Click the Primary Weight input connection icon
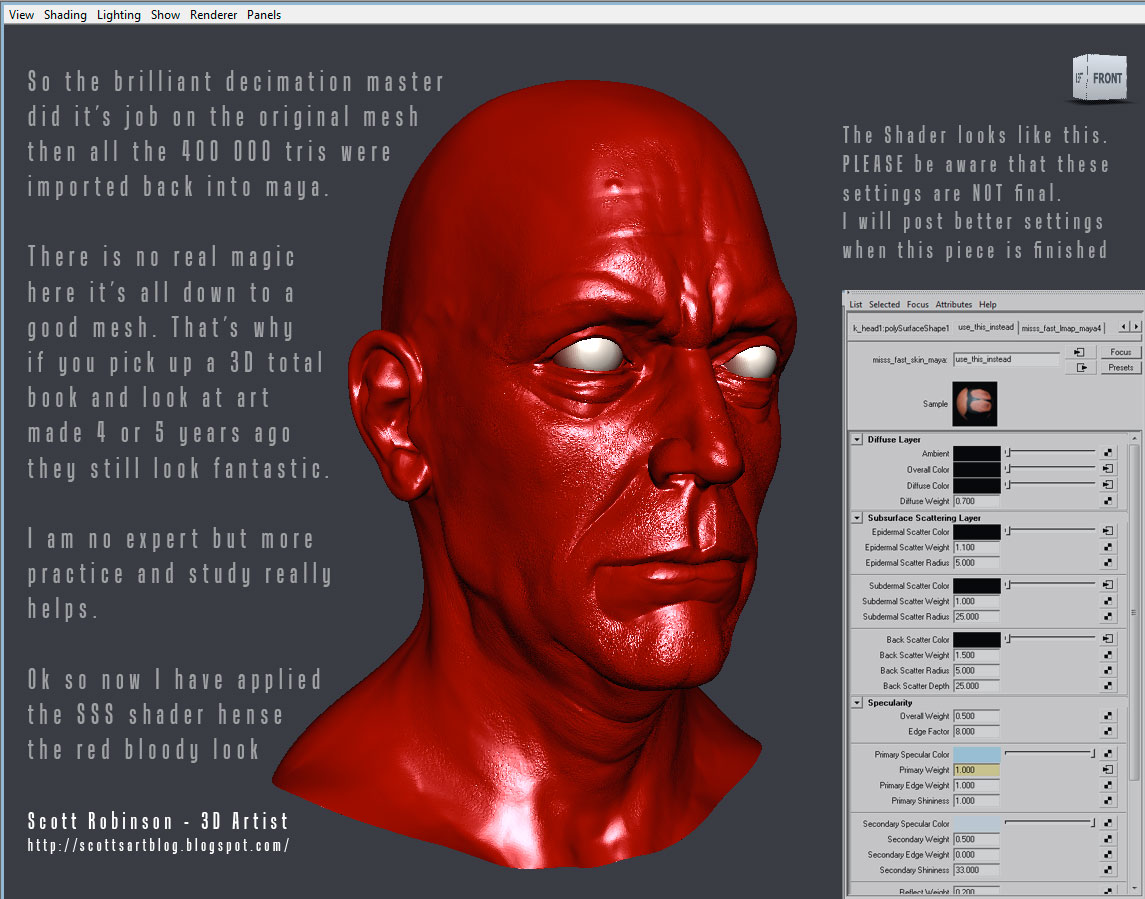The width and height of the screenshot is (1145, 899). point(1108,770)
